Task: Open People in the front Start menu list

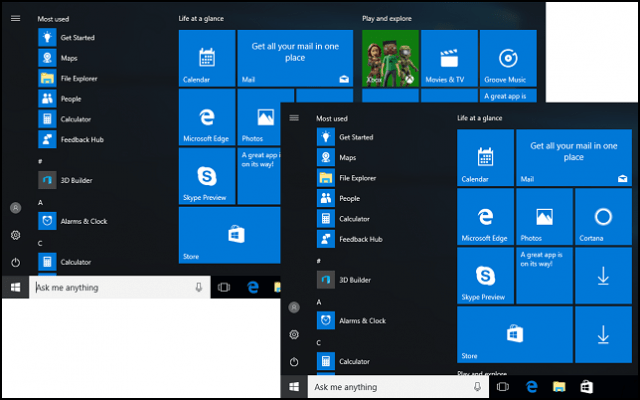Action: coord(339,198)
